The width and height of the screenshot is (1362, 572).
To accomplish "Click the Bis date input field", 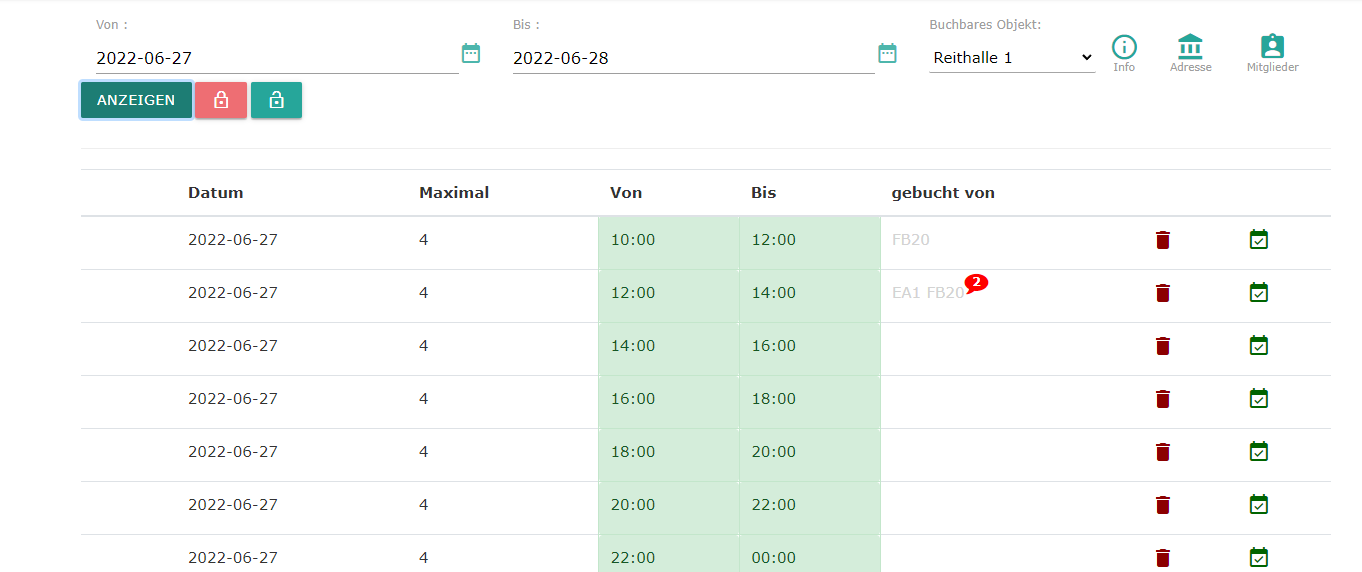I will tap(692, 58).
